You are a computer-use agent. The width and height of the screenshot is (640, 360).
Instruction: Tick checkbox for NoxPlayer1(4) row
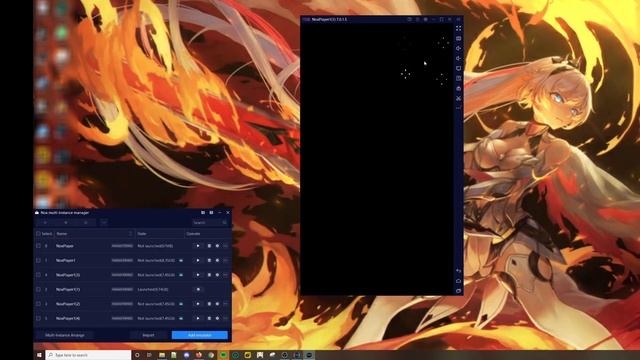click(x=38, y=318)
